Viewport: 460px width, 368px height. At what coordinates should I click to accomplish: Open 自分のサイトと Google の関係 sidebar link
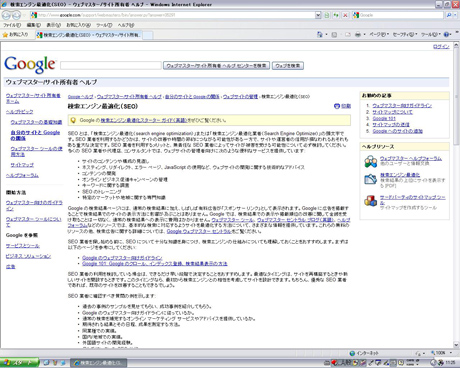point(35,135)
